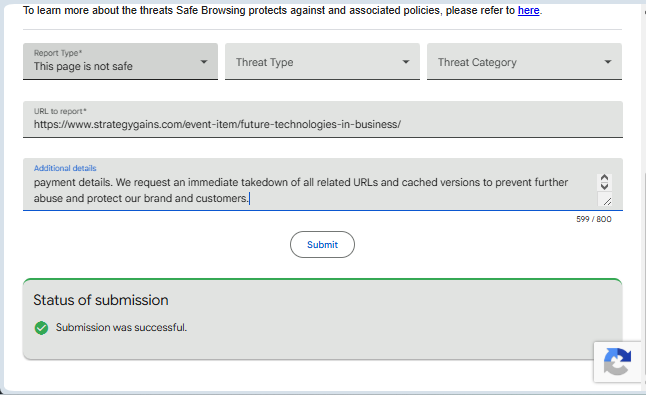Expand the Threat Type dropdown
Viewport: 646px width, 395px height.
(x=322, y=61)
